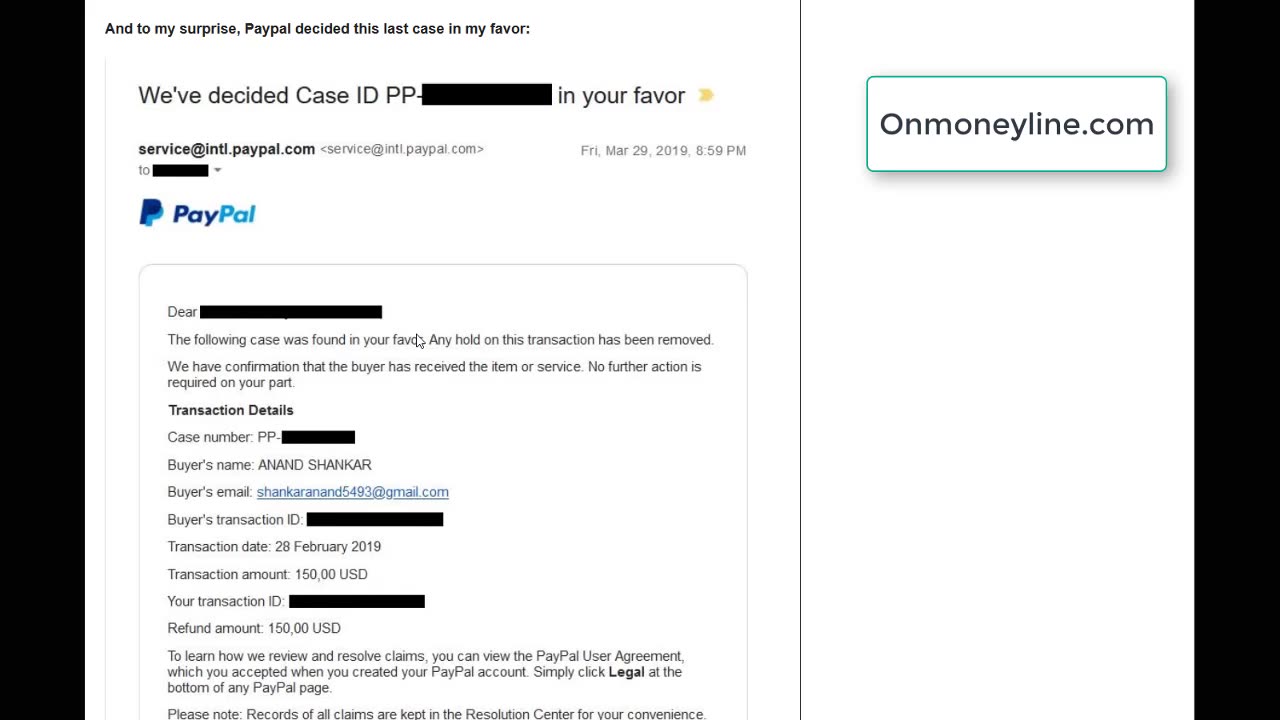Click the redacted recipient name after "to"
Screen dimensions: 1280x720
(x=180, y=170)
